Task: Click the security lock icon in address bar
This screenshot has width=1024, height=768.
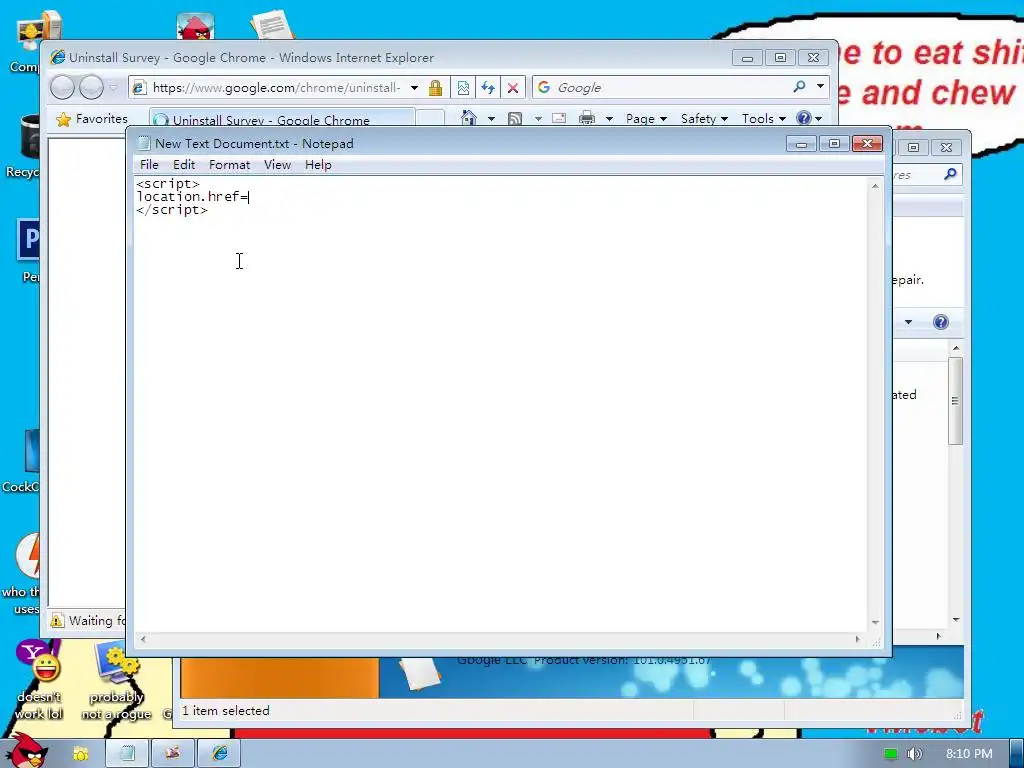Action: coord(436,87)
